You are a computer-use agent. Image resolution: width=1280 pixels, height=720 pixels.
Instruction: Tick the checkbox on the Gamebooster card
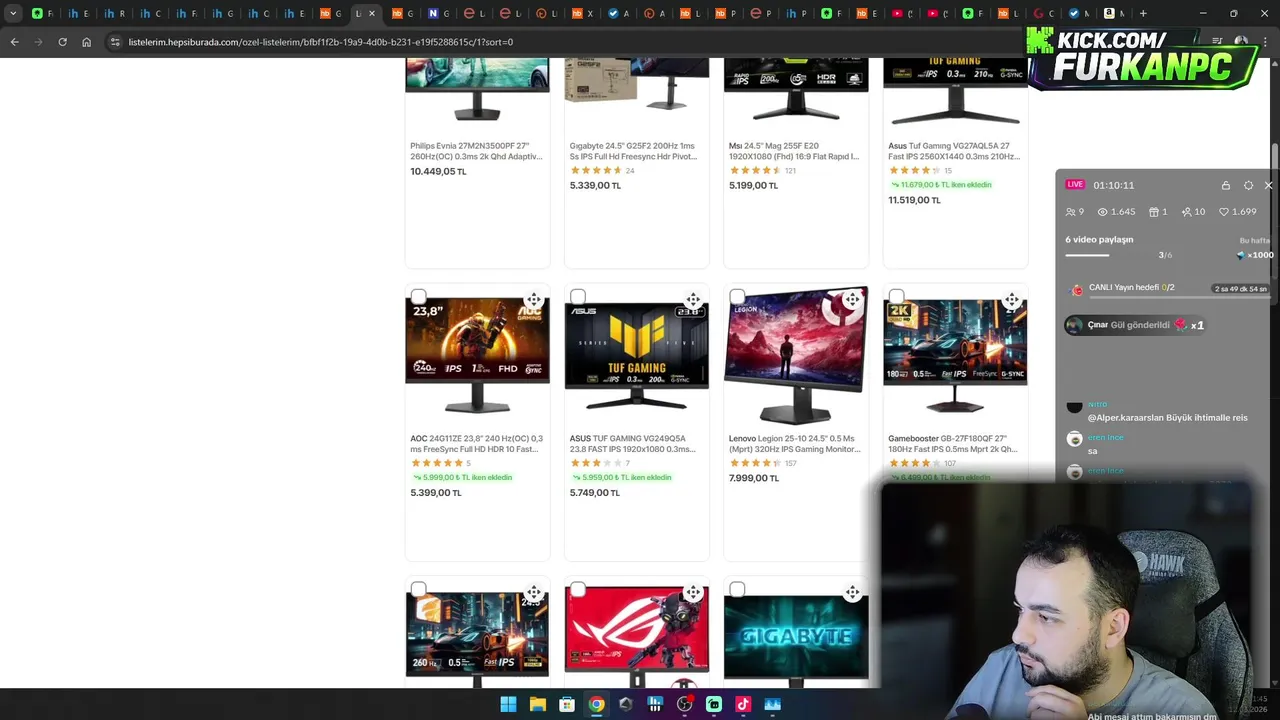[x=896, y=297]
